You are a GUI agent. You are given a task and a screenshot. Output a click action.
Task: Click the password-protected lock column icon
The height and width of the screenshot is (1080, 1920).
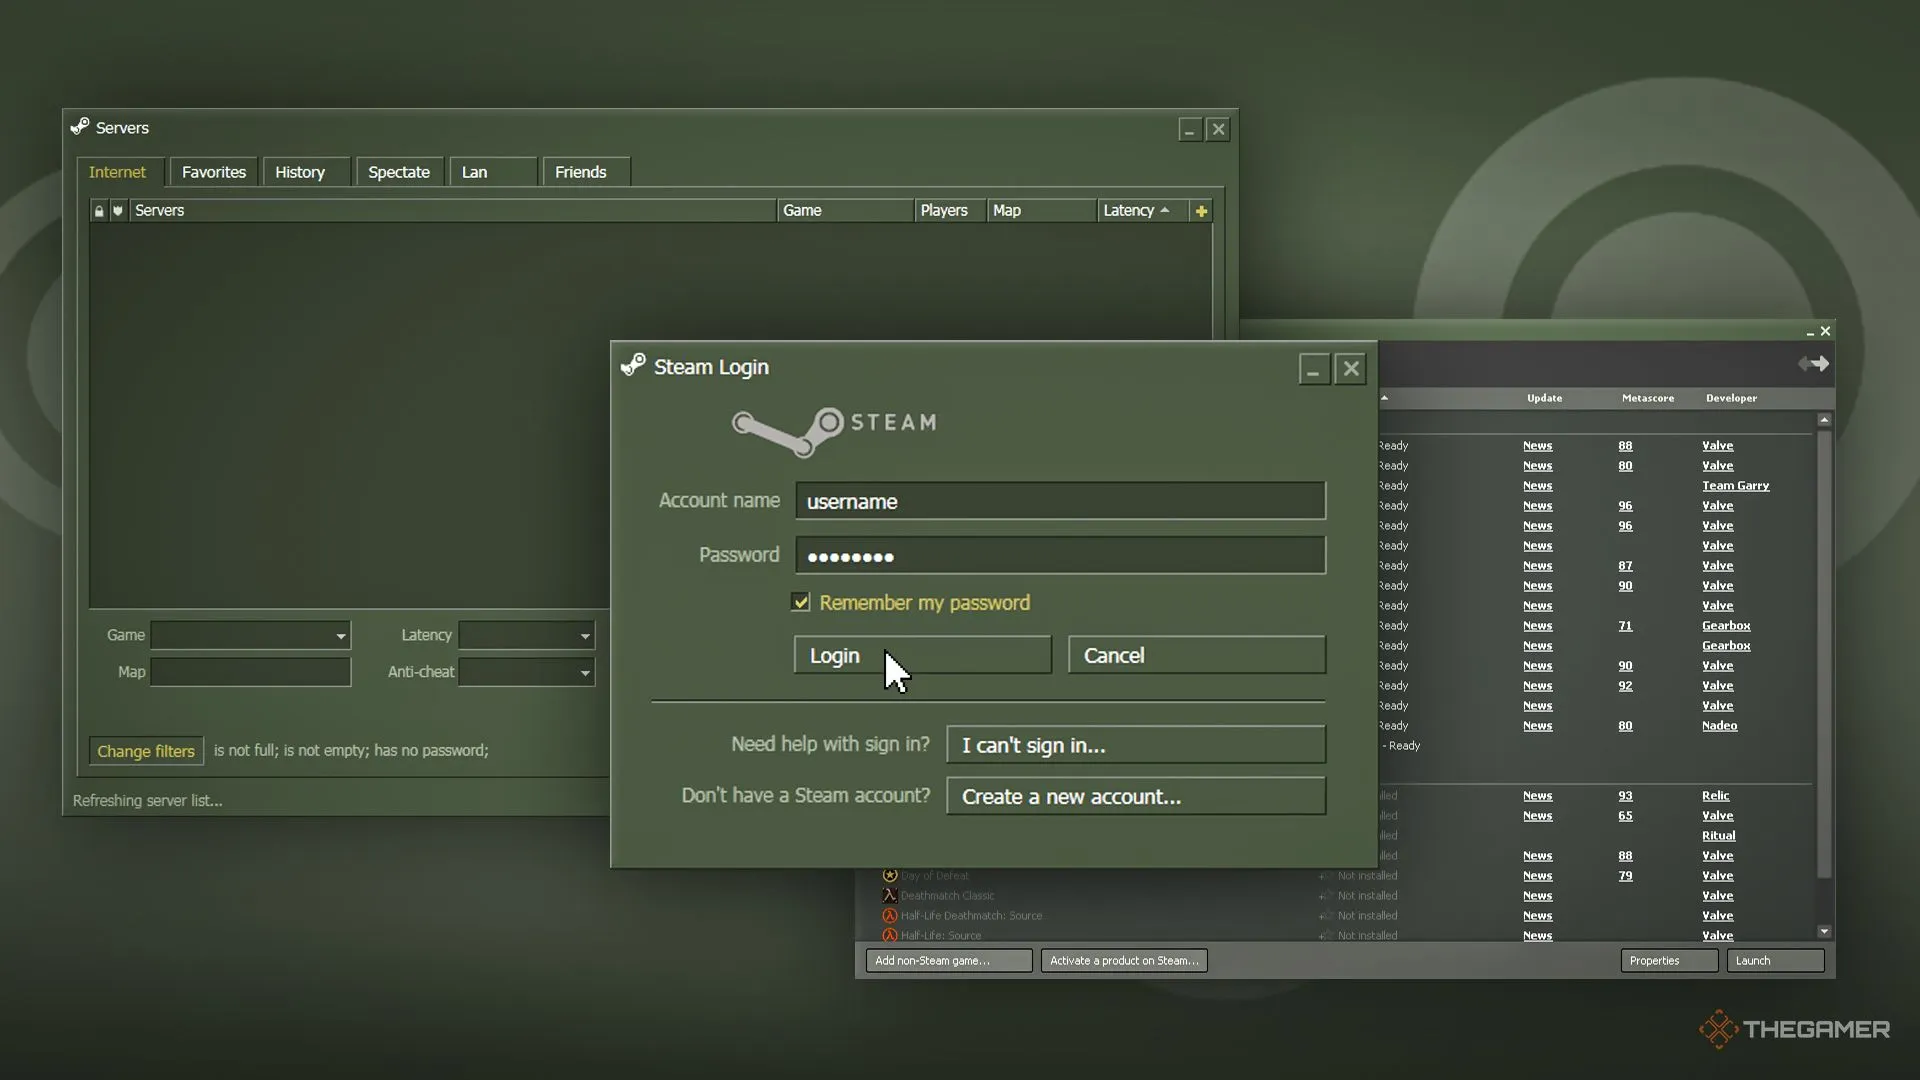point(98,211)
